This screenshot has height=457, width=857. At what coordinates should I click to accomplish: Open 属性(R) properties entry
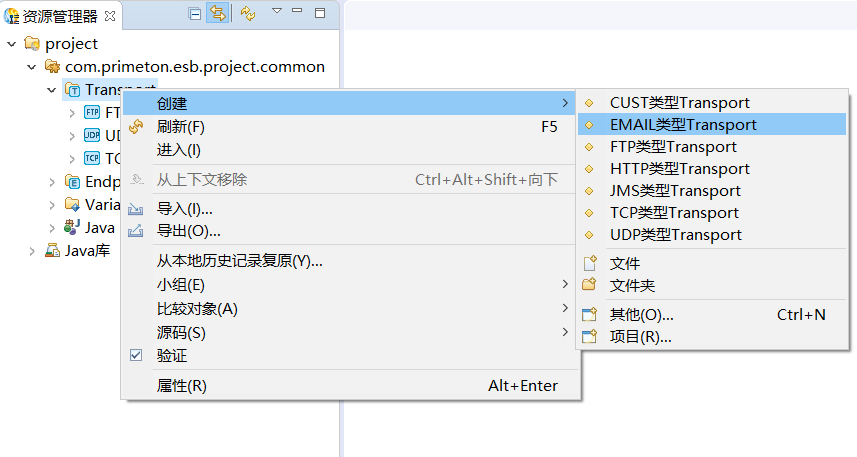point(182,386)
